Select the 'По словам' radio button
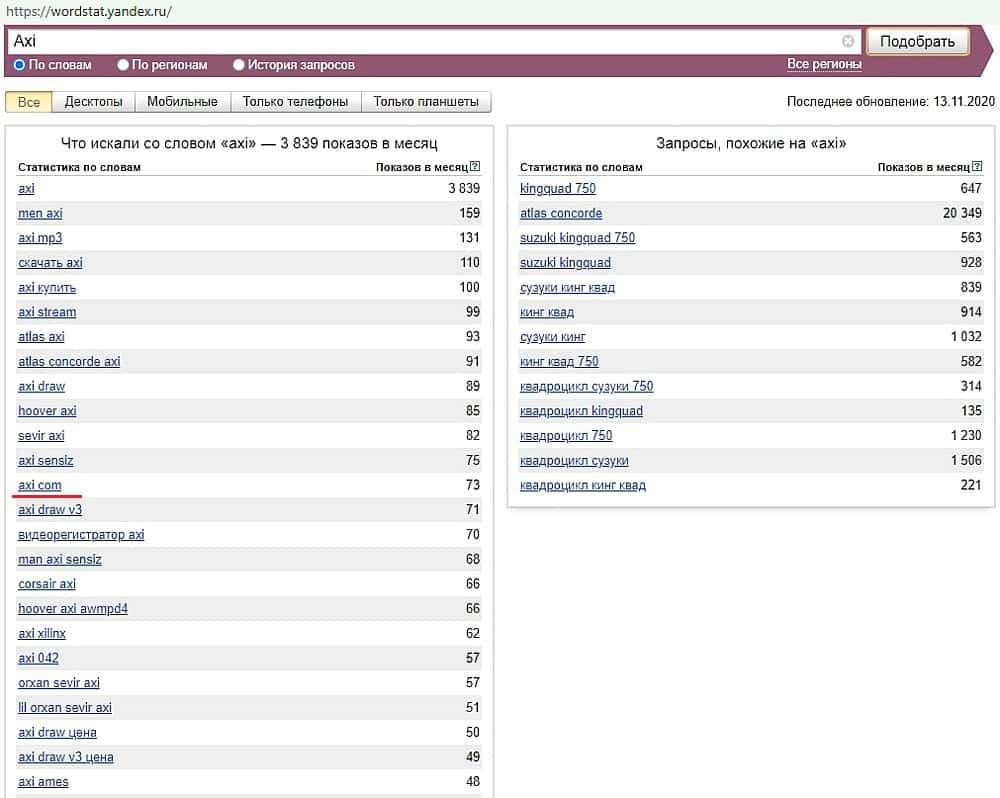Screen dimensions: 1000x798 20,65
